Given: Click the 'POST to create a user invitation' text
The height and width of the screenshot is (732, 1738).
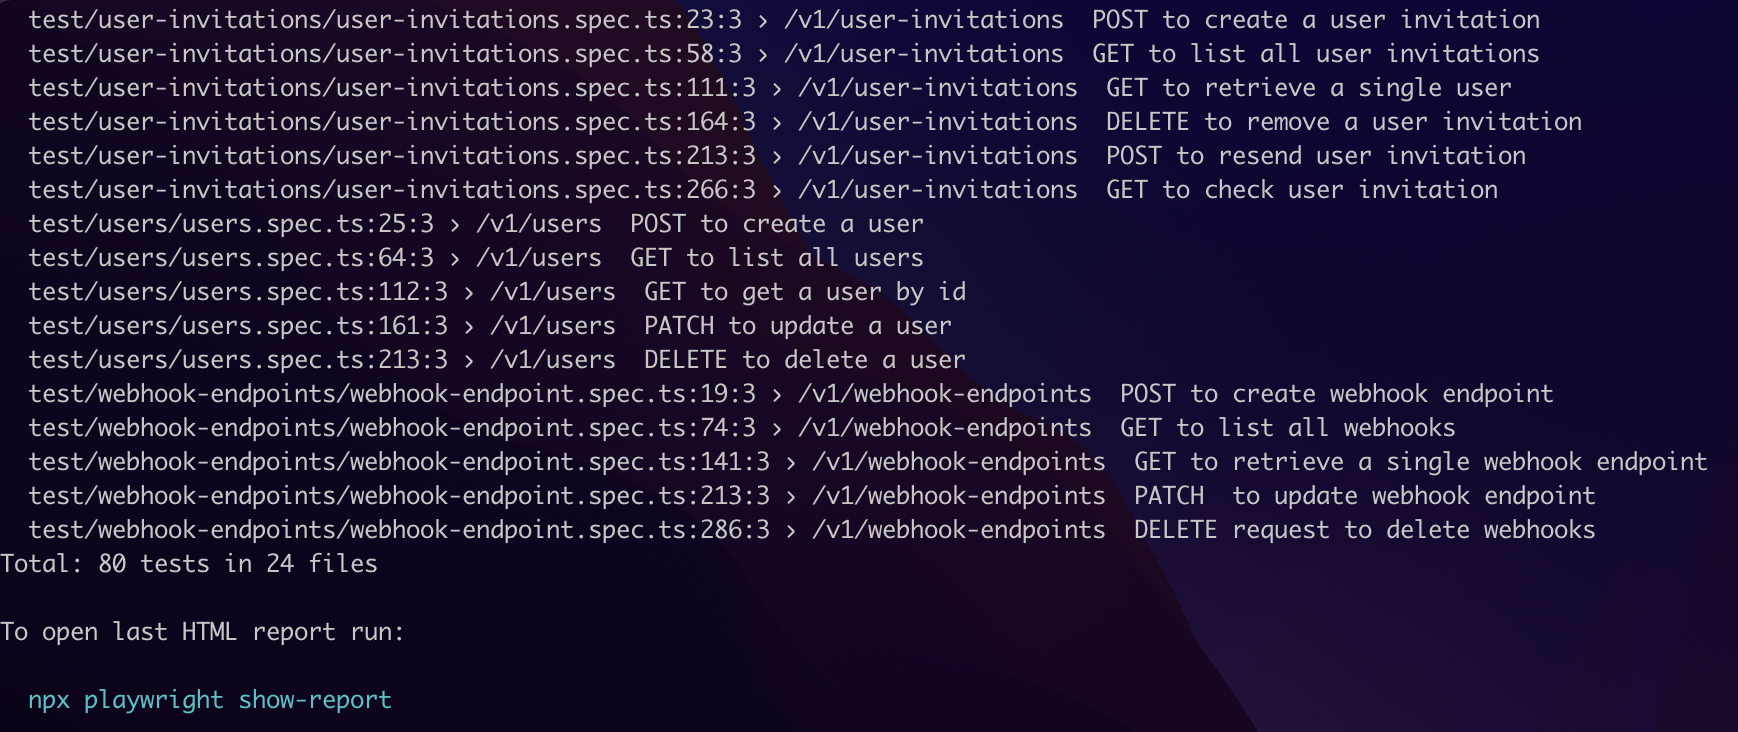Looking at the screenshot, I should (1316, 20).
